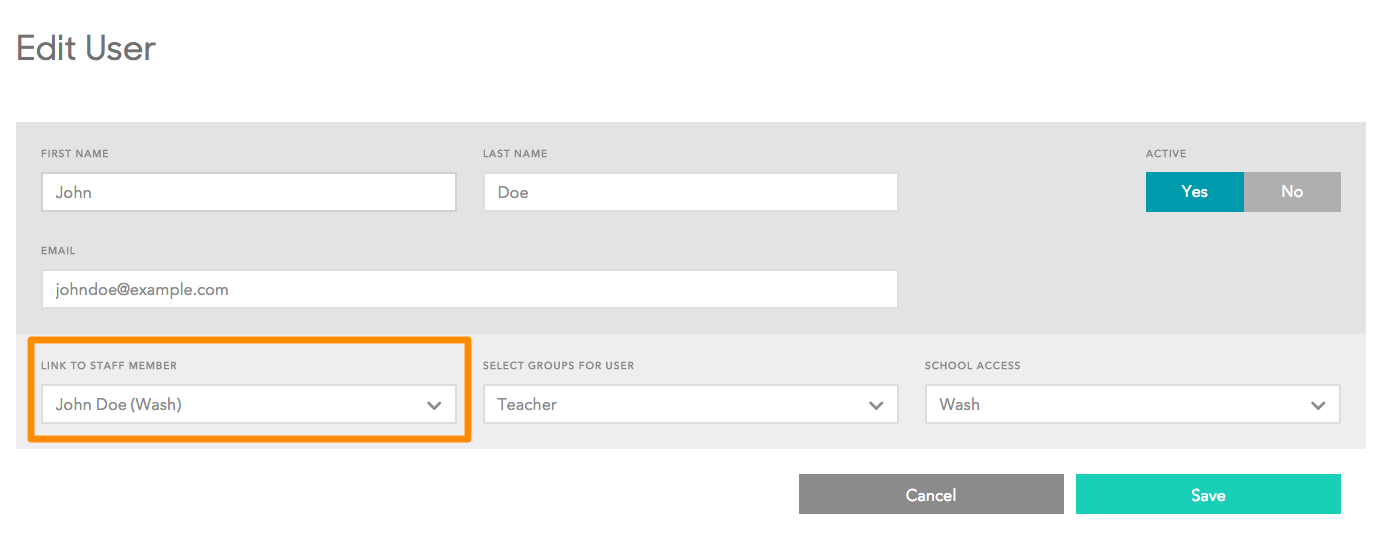Open the John Doe (Wash) staff member dropdown
Viewport: 1387px width, 537px height.
pos(248,404)
